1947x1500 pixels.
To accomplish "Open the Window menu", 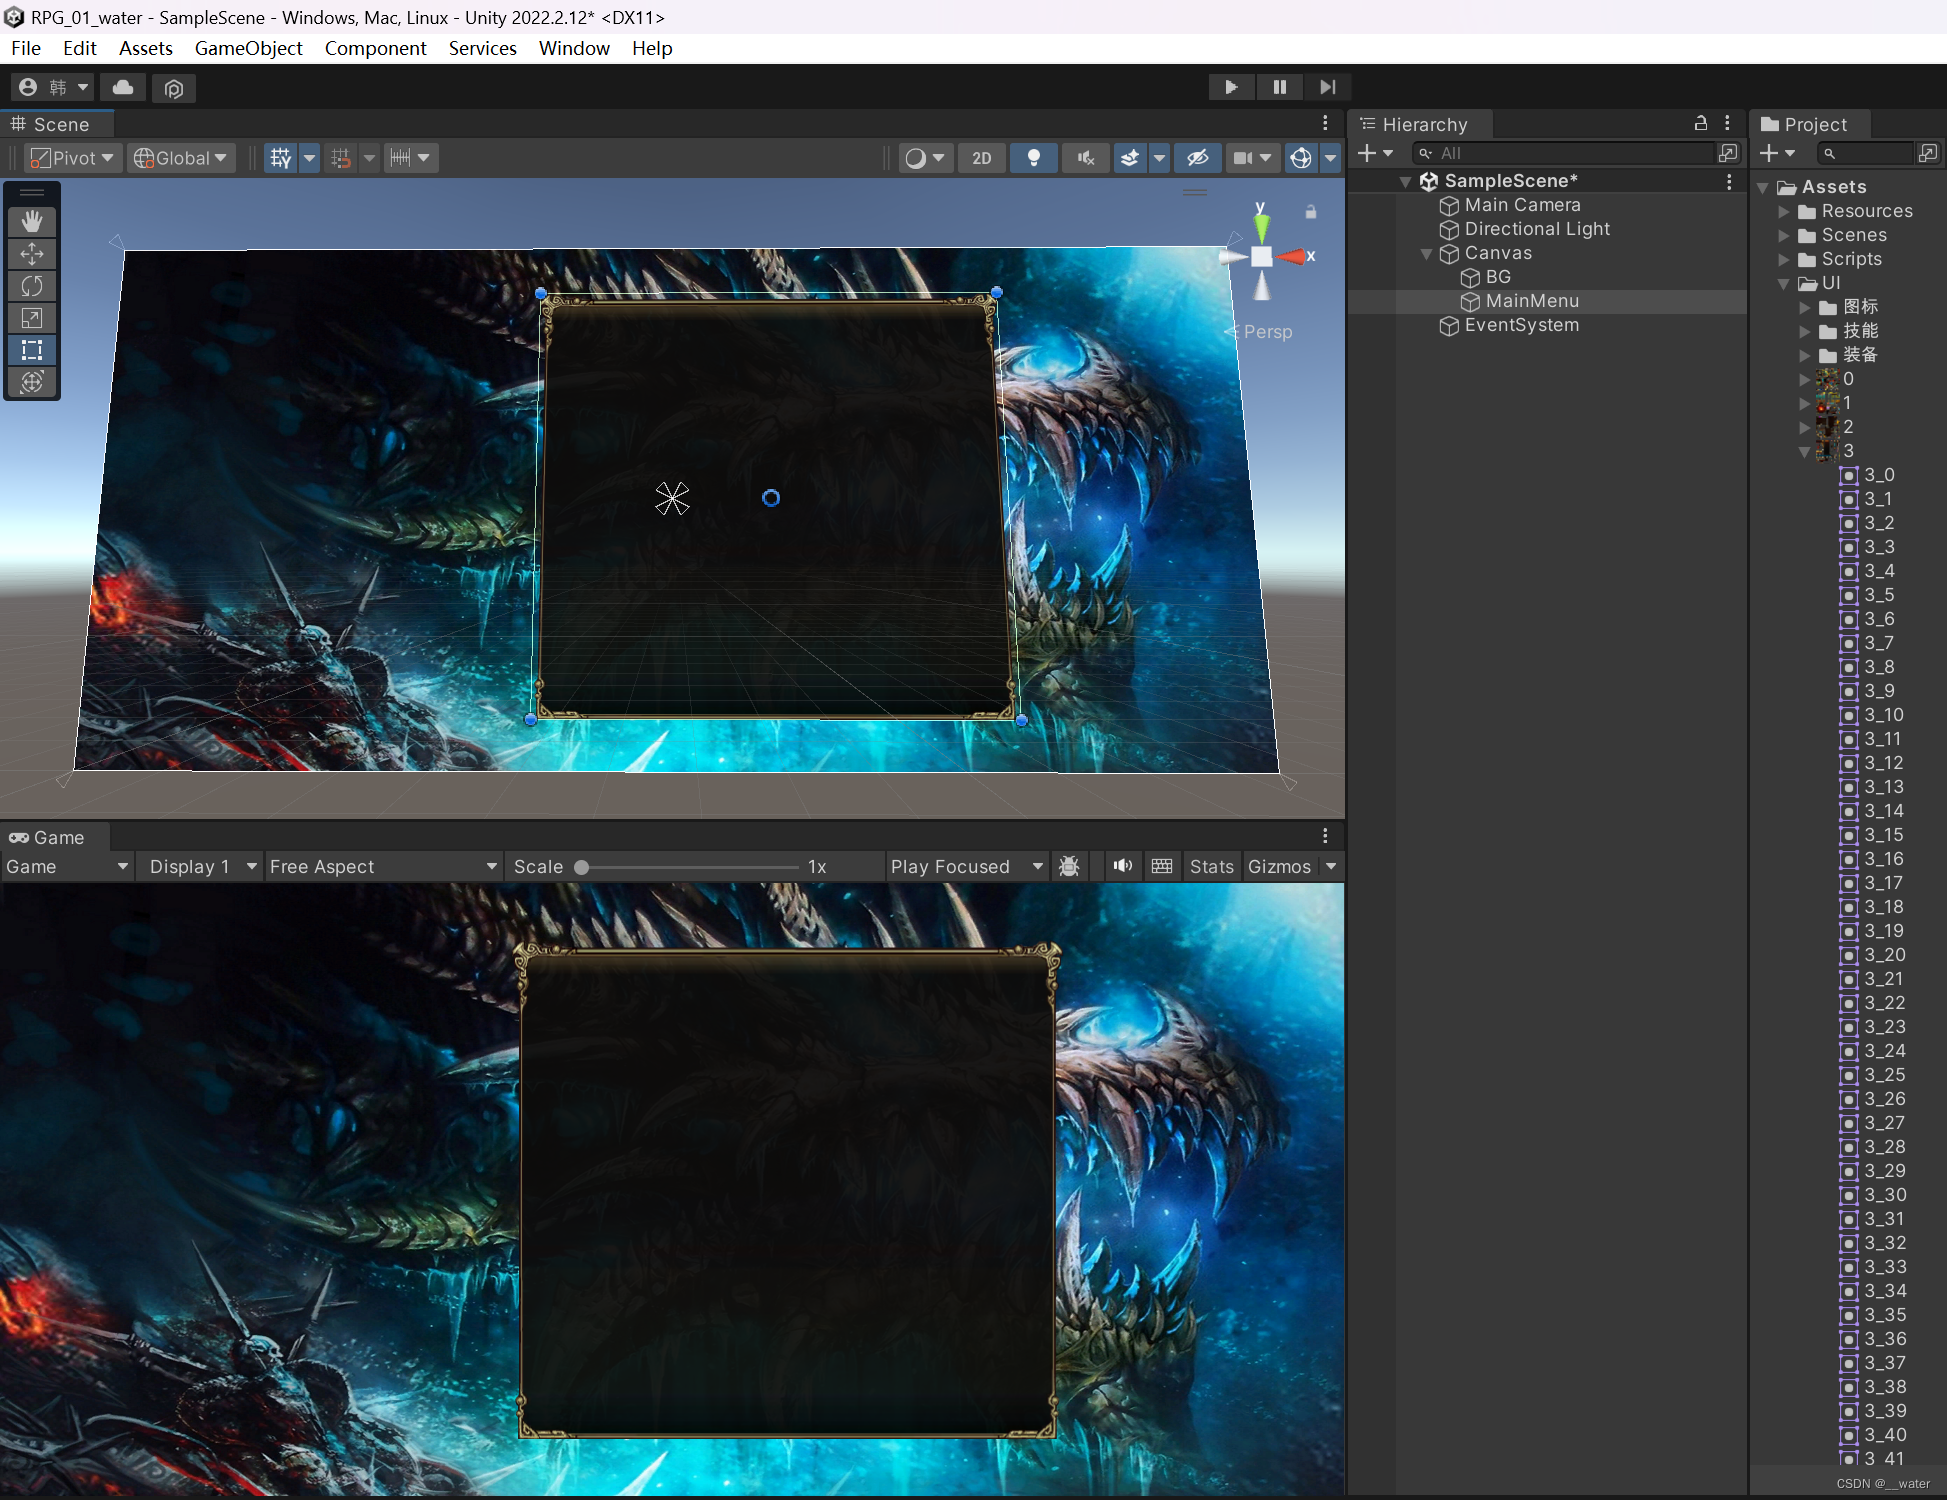I will point(574,48).
